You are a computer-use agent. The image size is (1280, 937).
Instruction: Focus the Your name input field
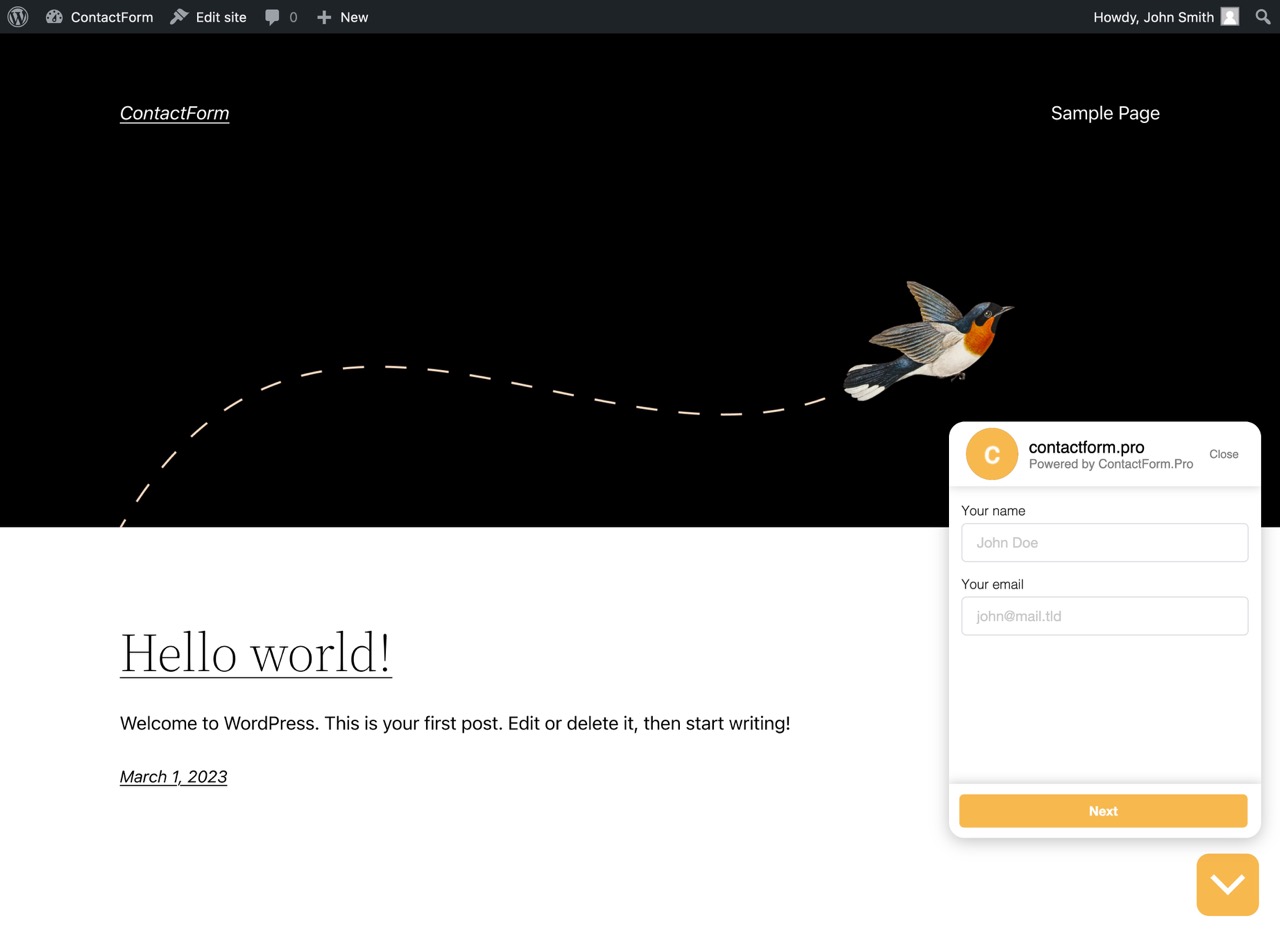(1103, 542)
